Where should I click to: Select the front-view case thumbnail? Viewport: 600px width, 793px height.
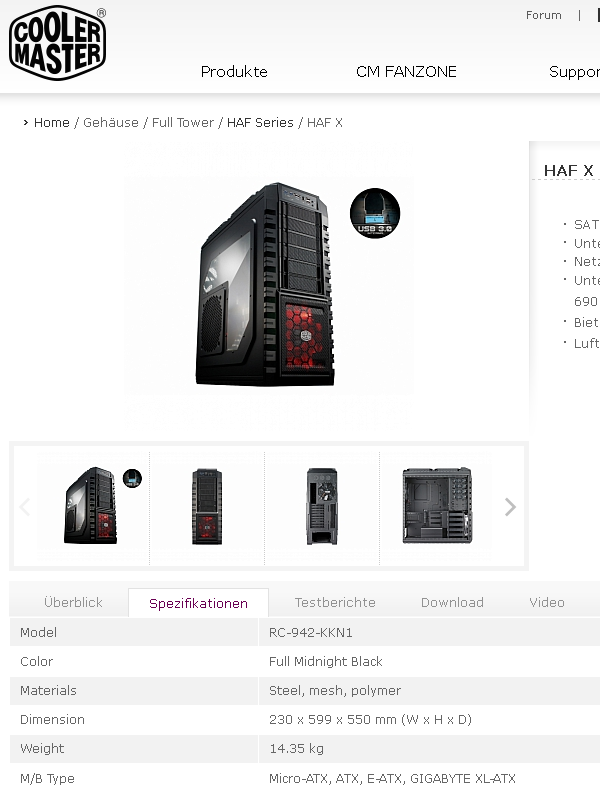(207, 506)
